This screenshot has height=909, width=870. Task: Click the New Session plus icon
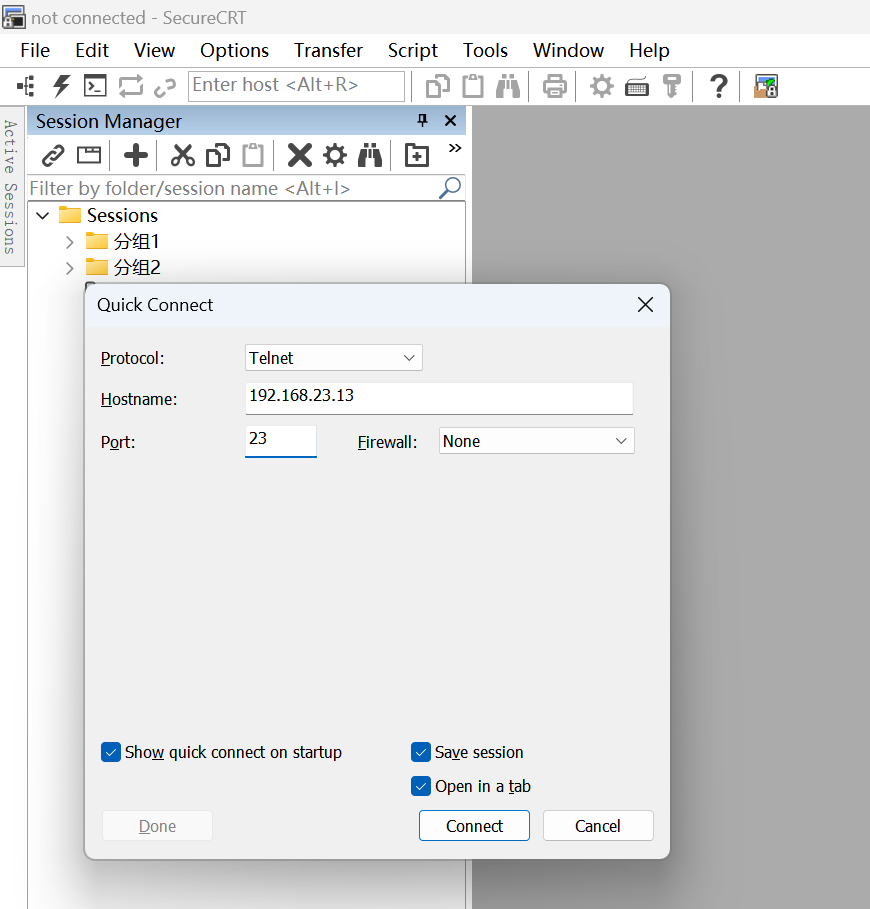[136, 155]
